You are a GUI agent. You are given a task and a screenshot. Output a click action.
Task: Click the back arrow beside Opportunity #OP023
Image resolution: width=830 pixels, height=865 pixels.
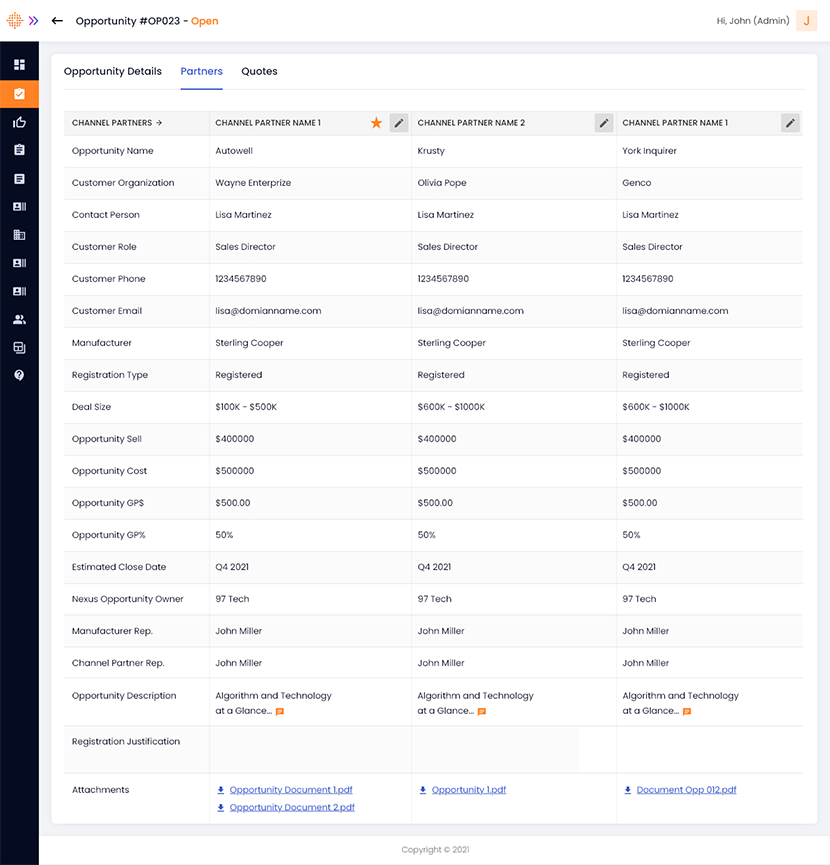click(57, 20)
